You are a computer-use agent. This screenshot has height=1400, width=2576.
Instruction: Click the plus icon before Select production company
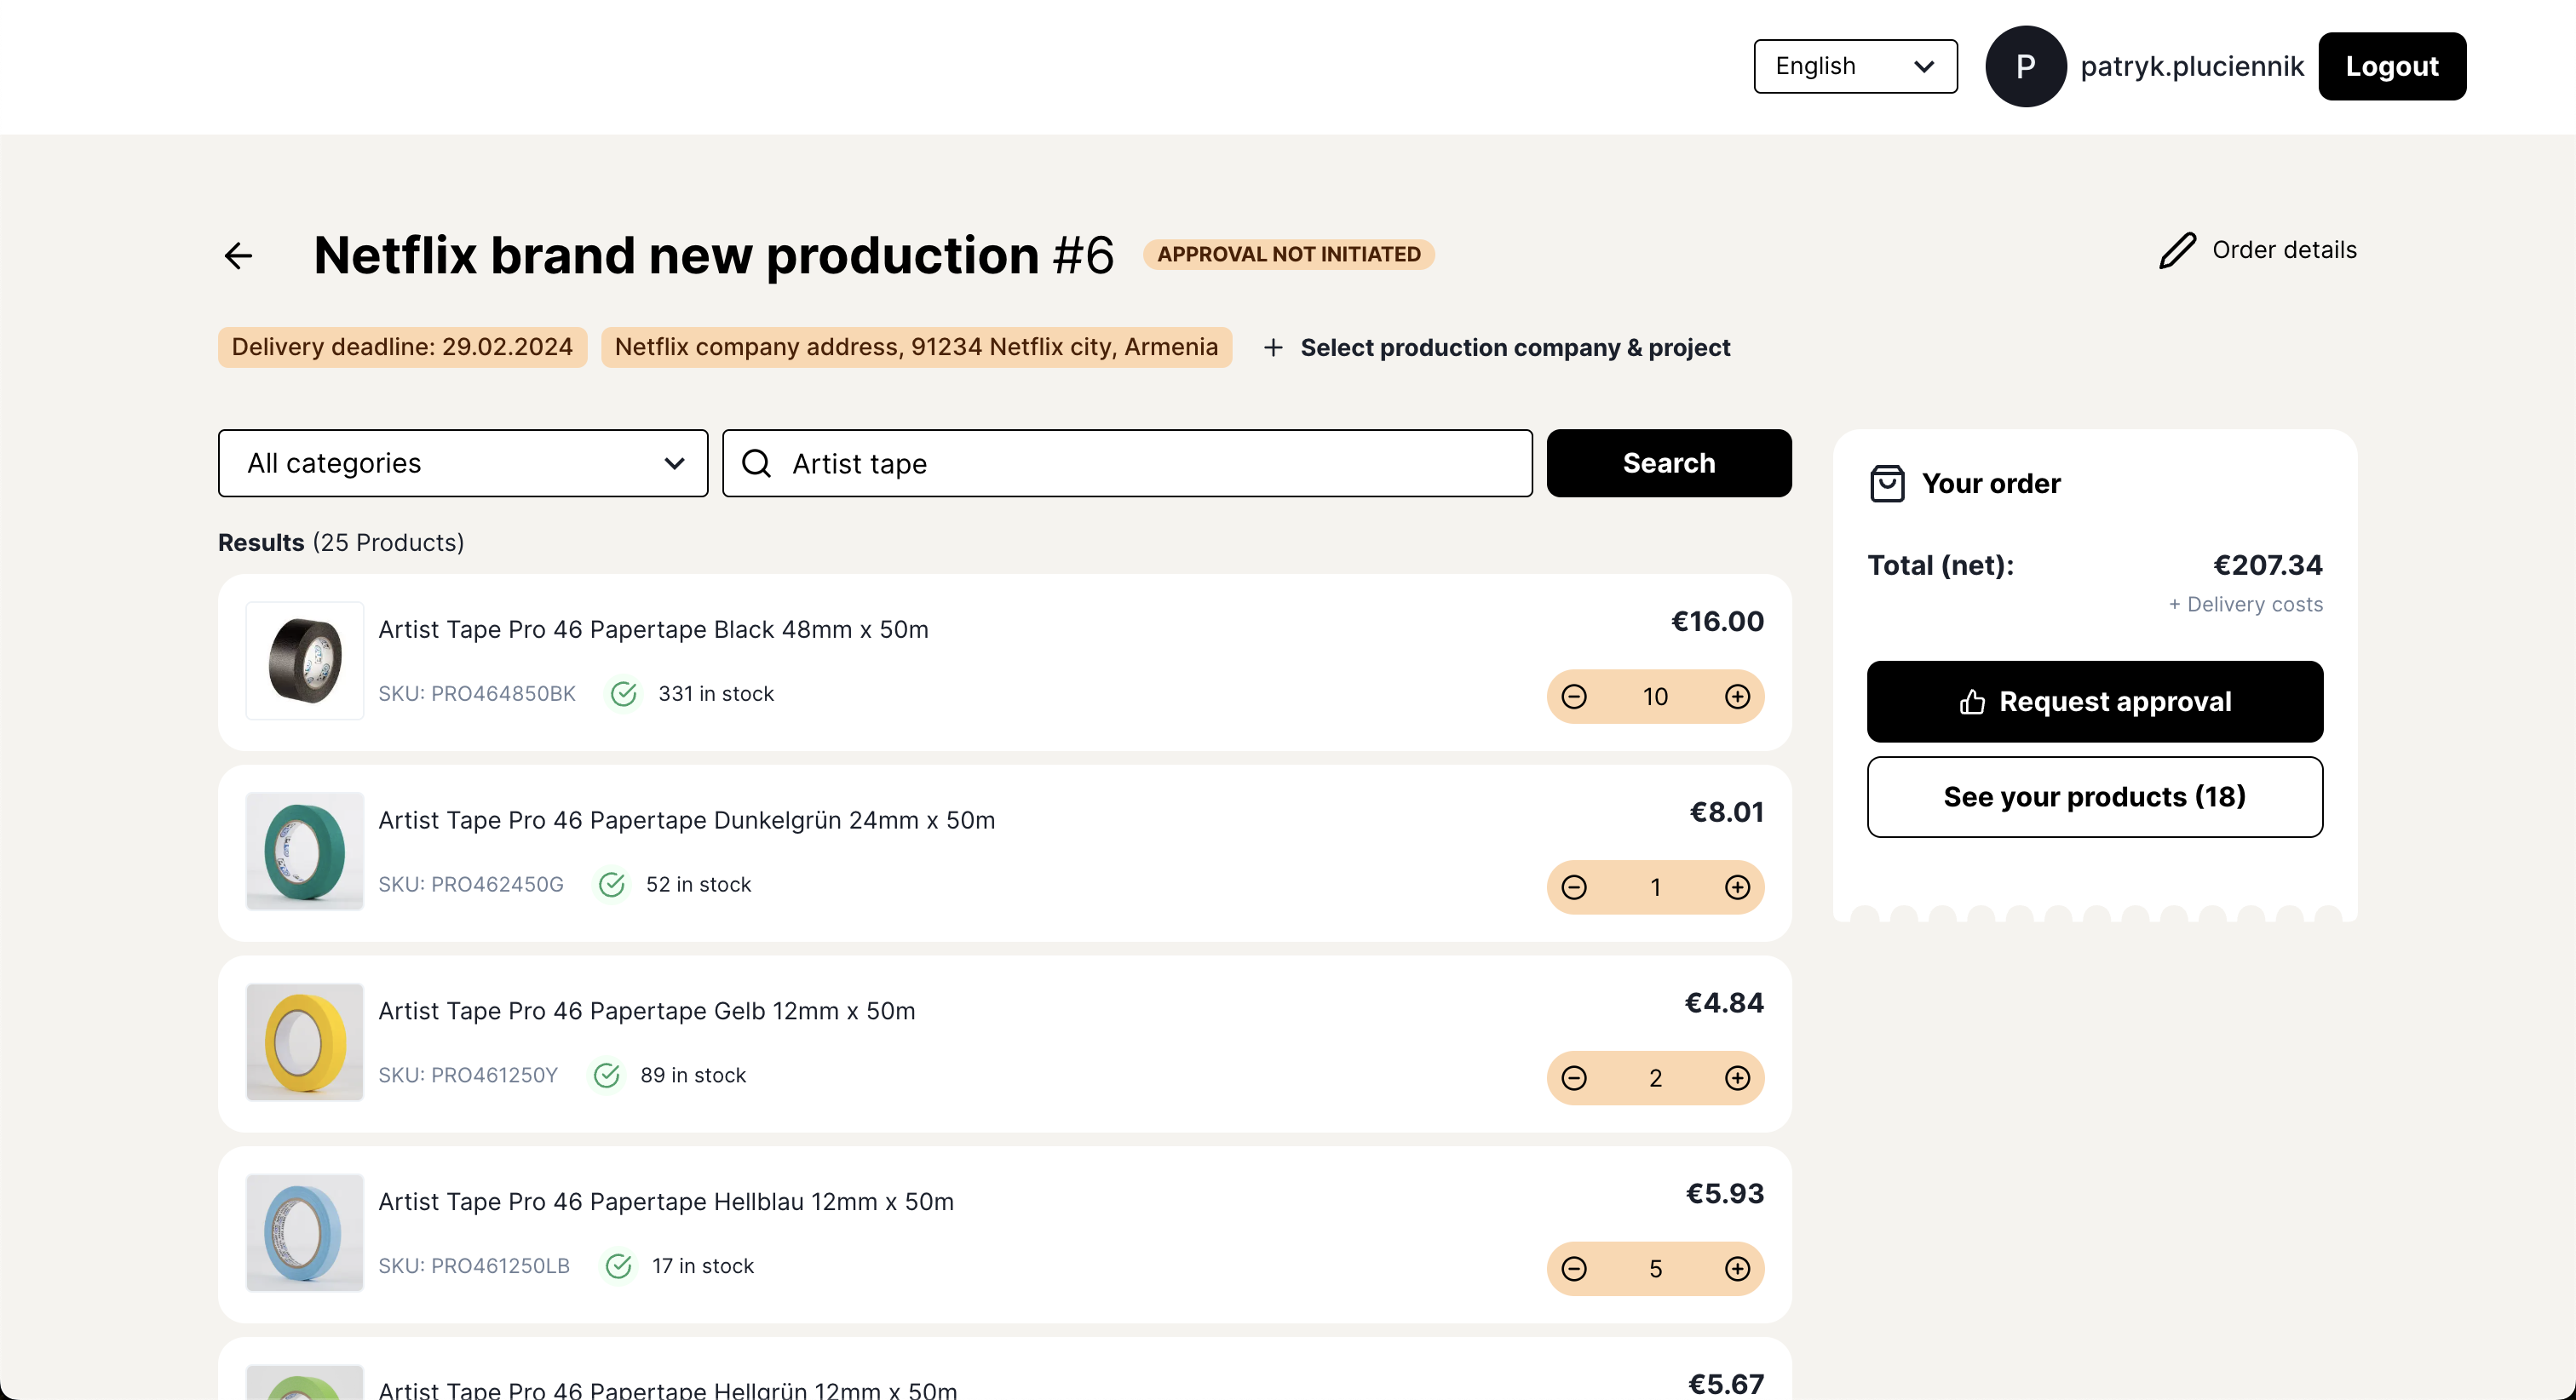(1273, 347)
